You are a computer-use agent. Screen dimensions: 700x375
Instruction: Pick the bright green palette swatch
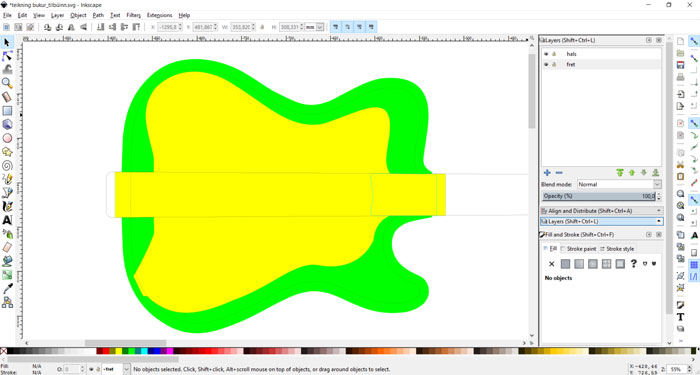coord(132,351)
